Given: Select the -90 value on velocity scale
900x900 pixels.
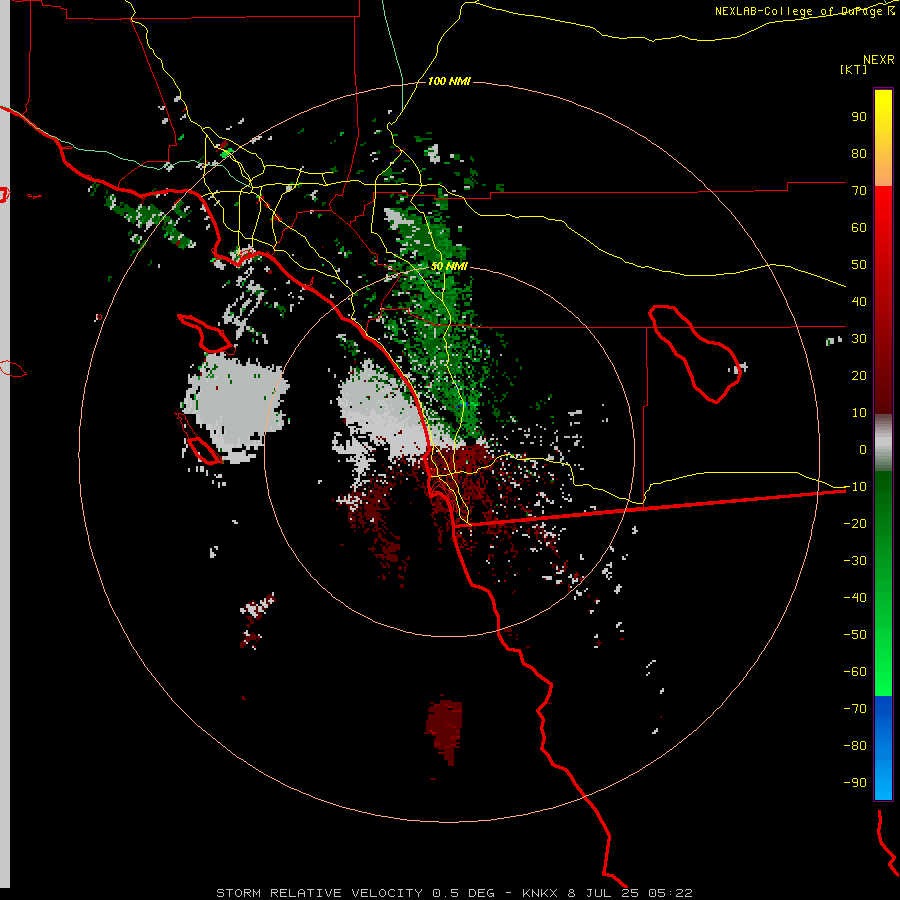Looking at the screenshot, I should (x=855, y=783).
